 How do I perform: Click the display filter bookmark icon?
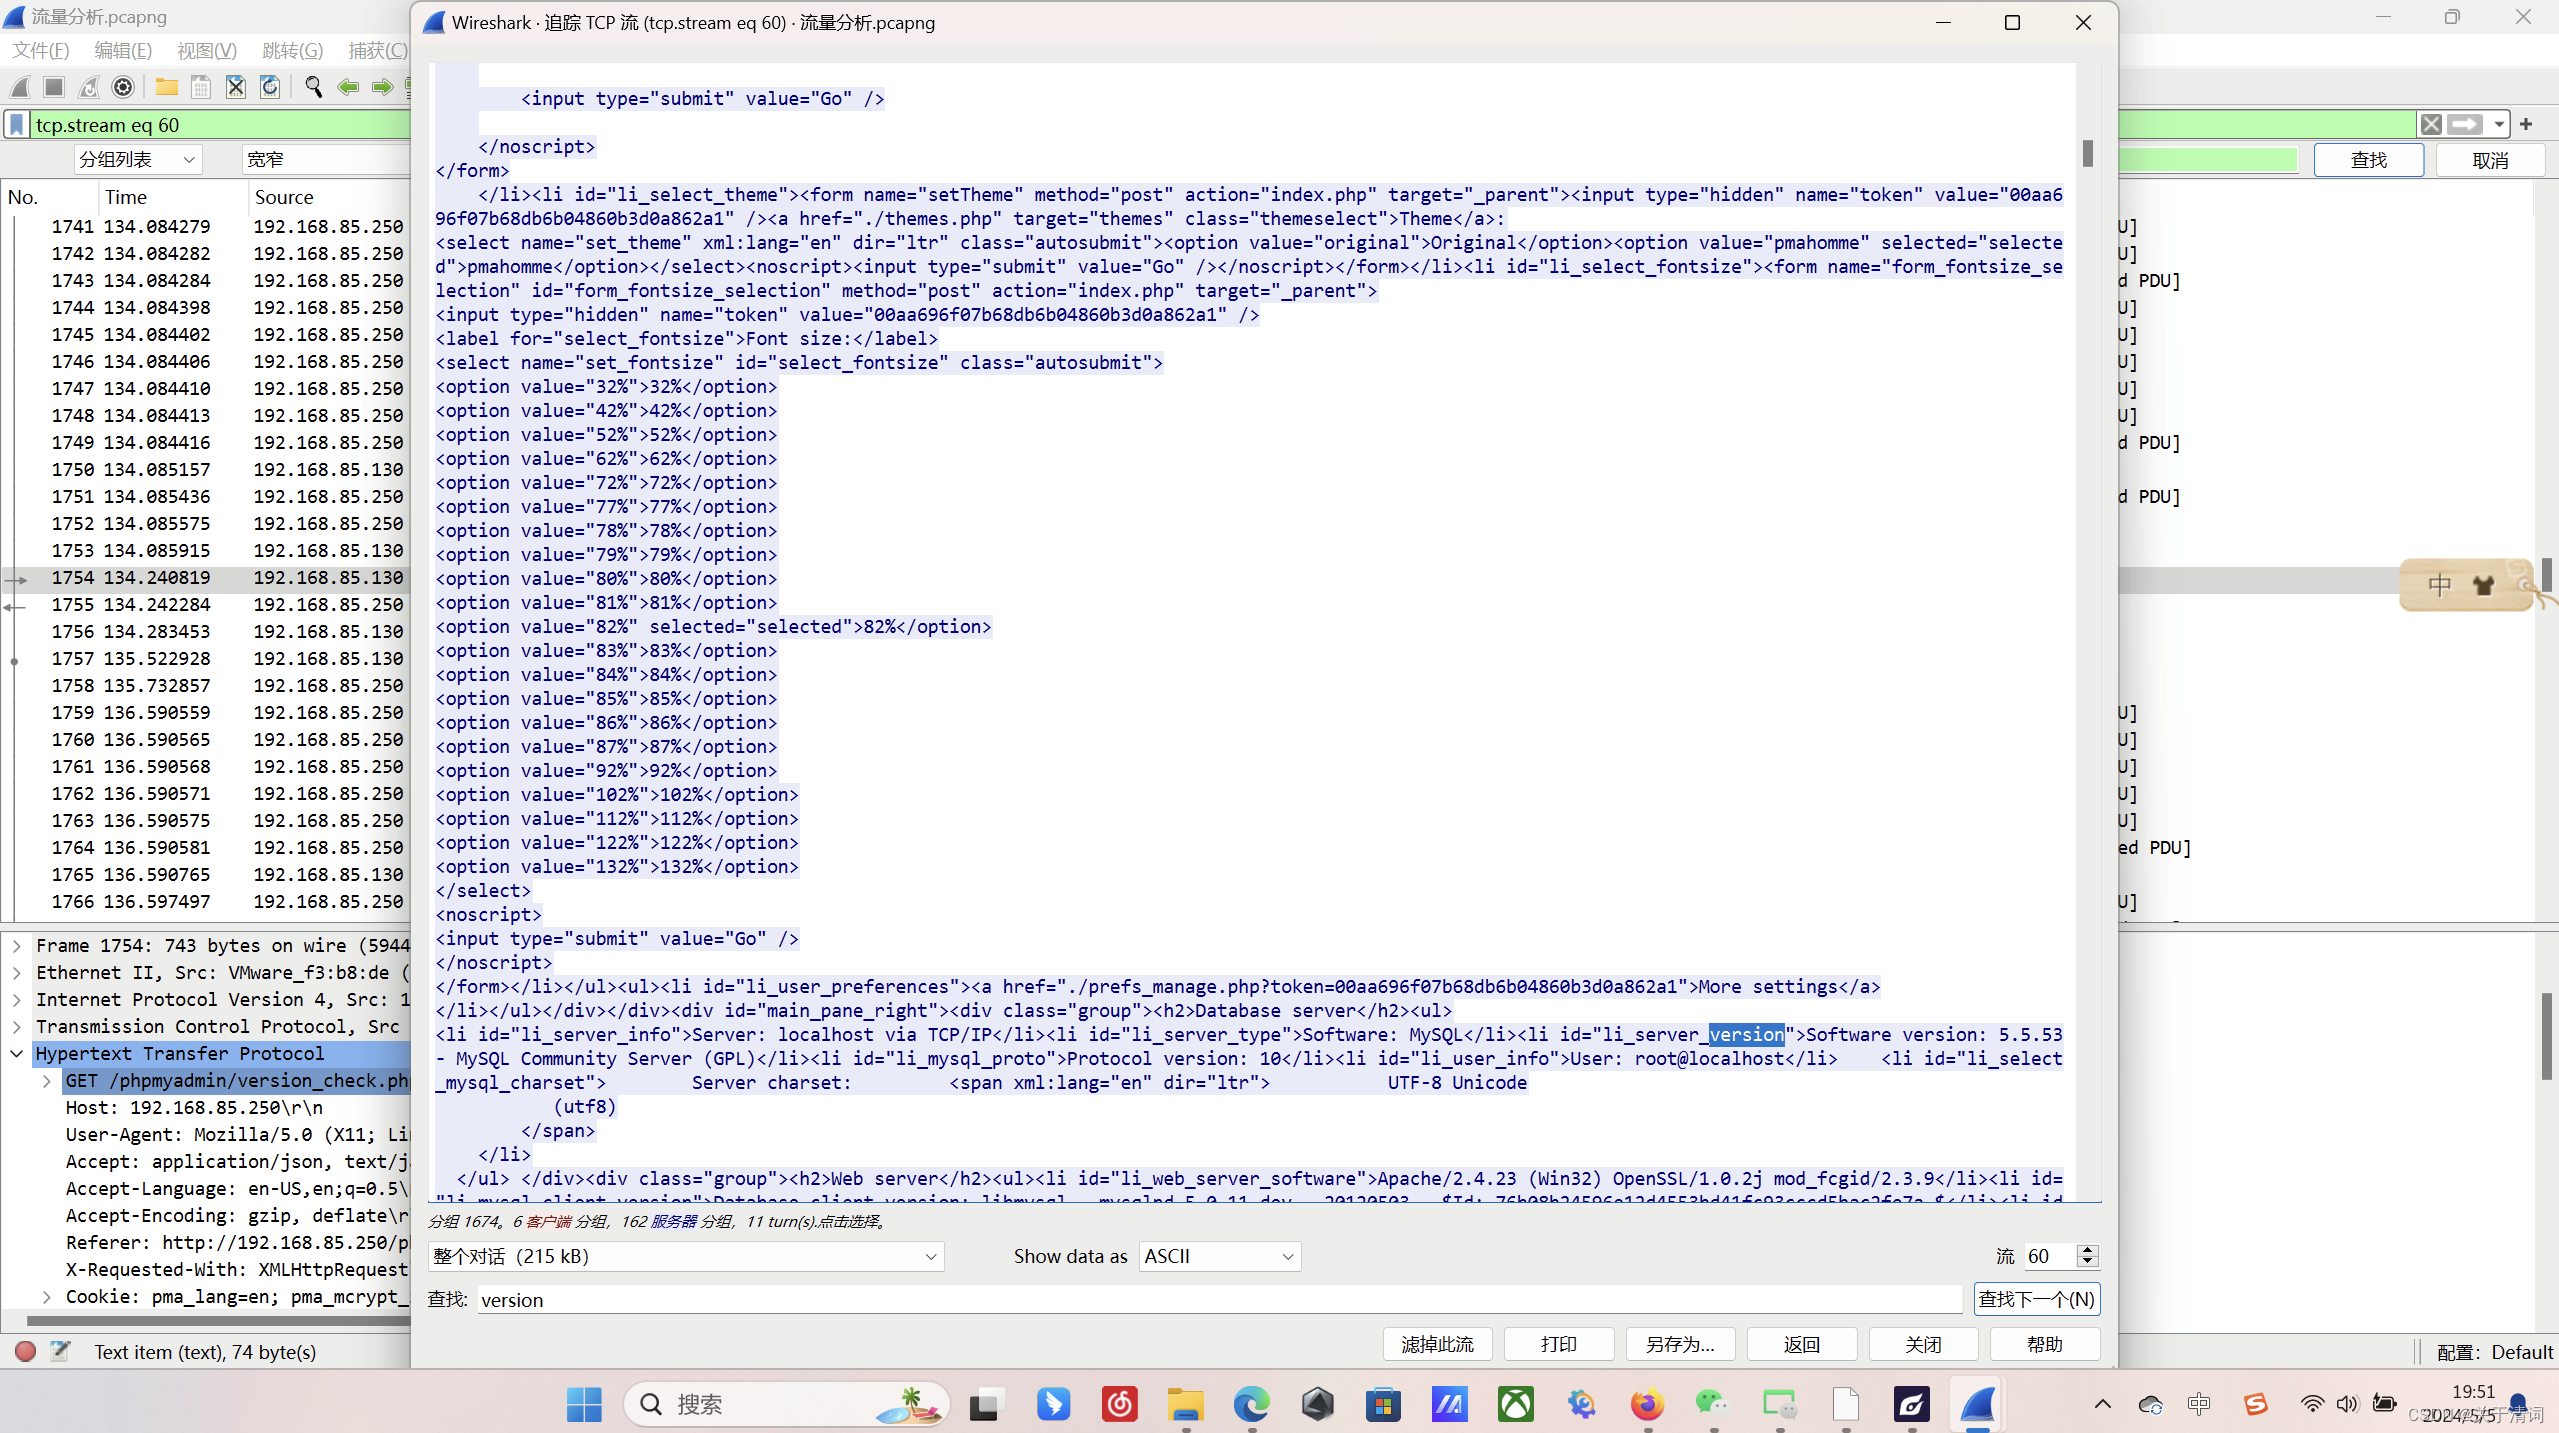coord(17,125)
